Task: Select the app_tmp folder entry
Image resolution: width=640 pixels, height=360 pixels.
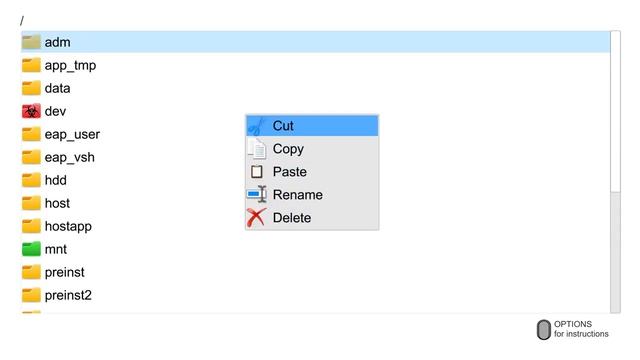Action: click(316, 65)
